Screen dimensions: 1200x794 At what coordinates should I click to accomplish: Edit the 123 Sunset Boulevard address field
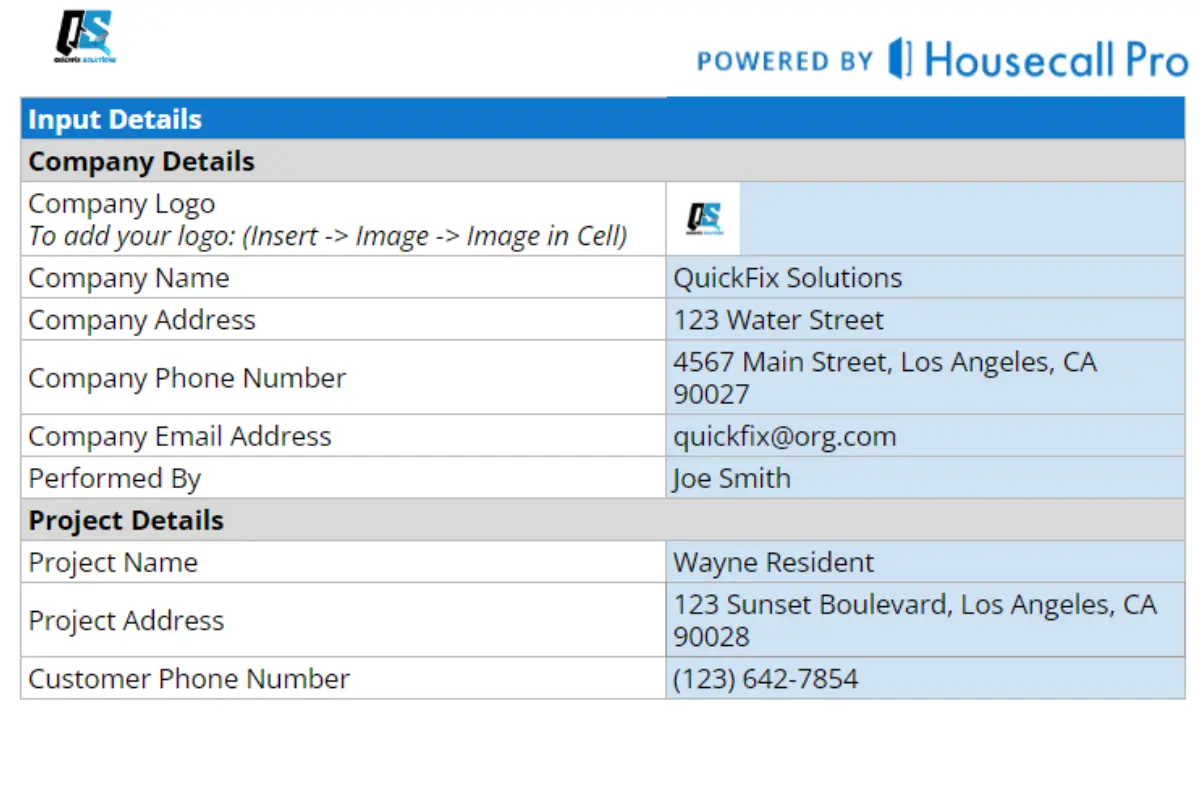click(925, 620)
